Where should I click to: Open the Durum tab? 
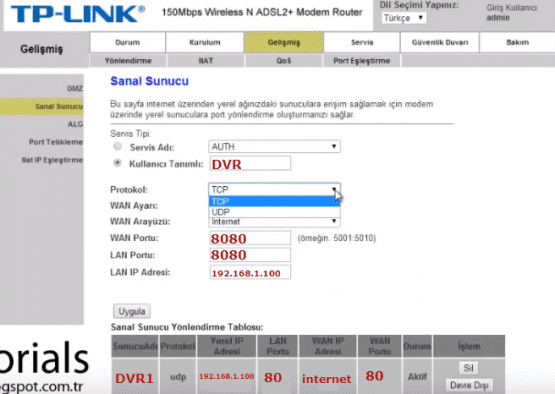point(127,42)
